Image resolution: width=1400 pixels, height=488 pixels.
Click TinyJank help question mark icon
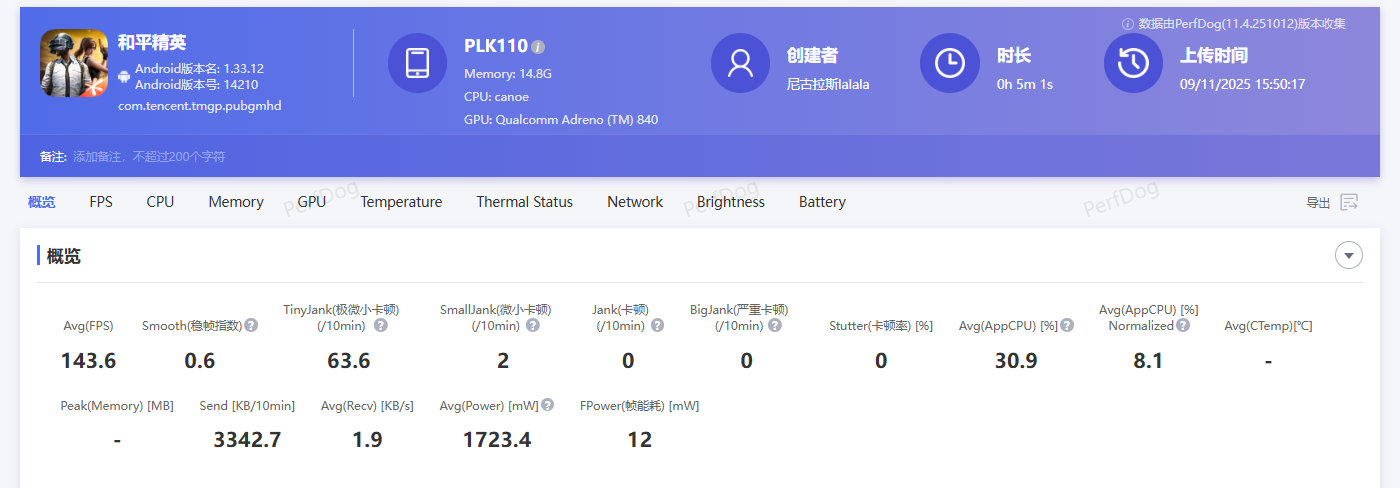click(x=381, y=326)
